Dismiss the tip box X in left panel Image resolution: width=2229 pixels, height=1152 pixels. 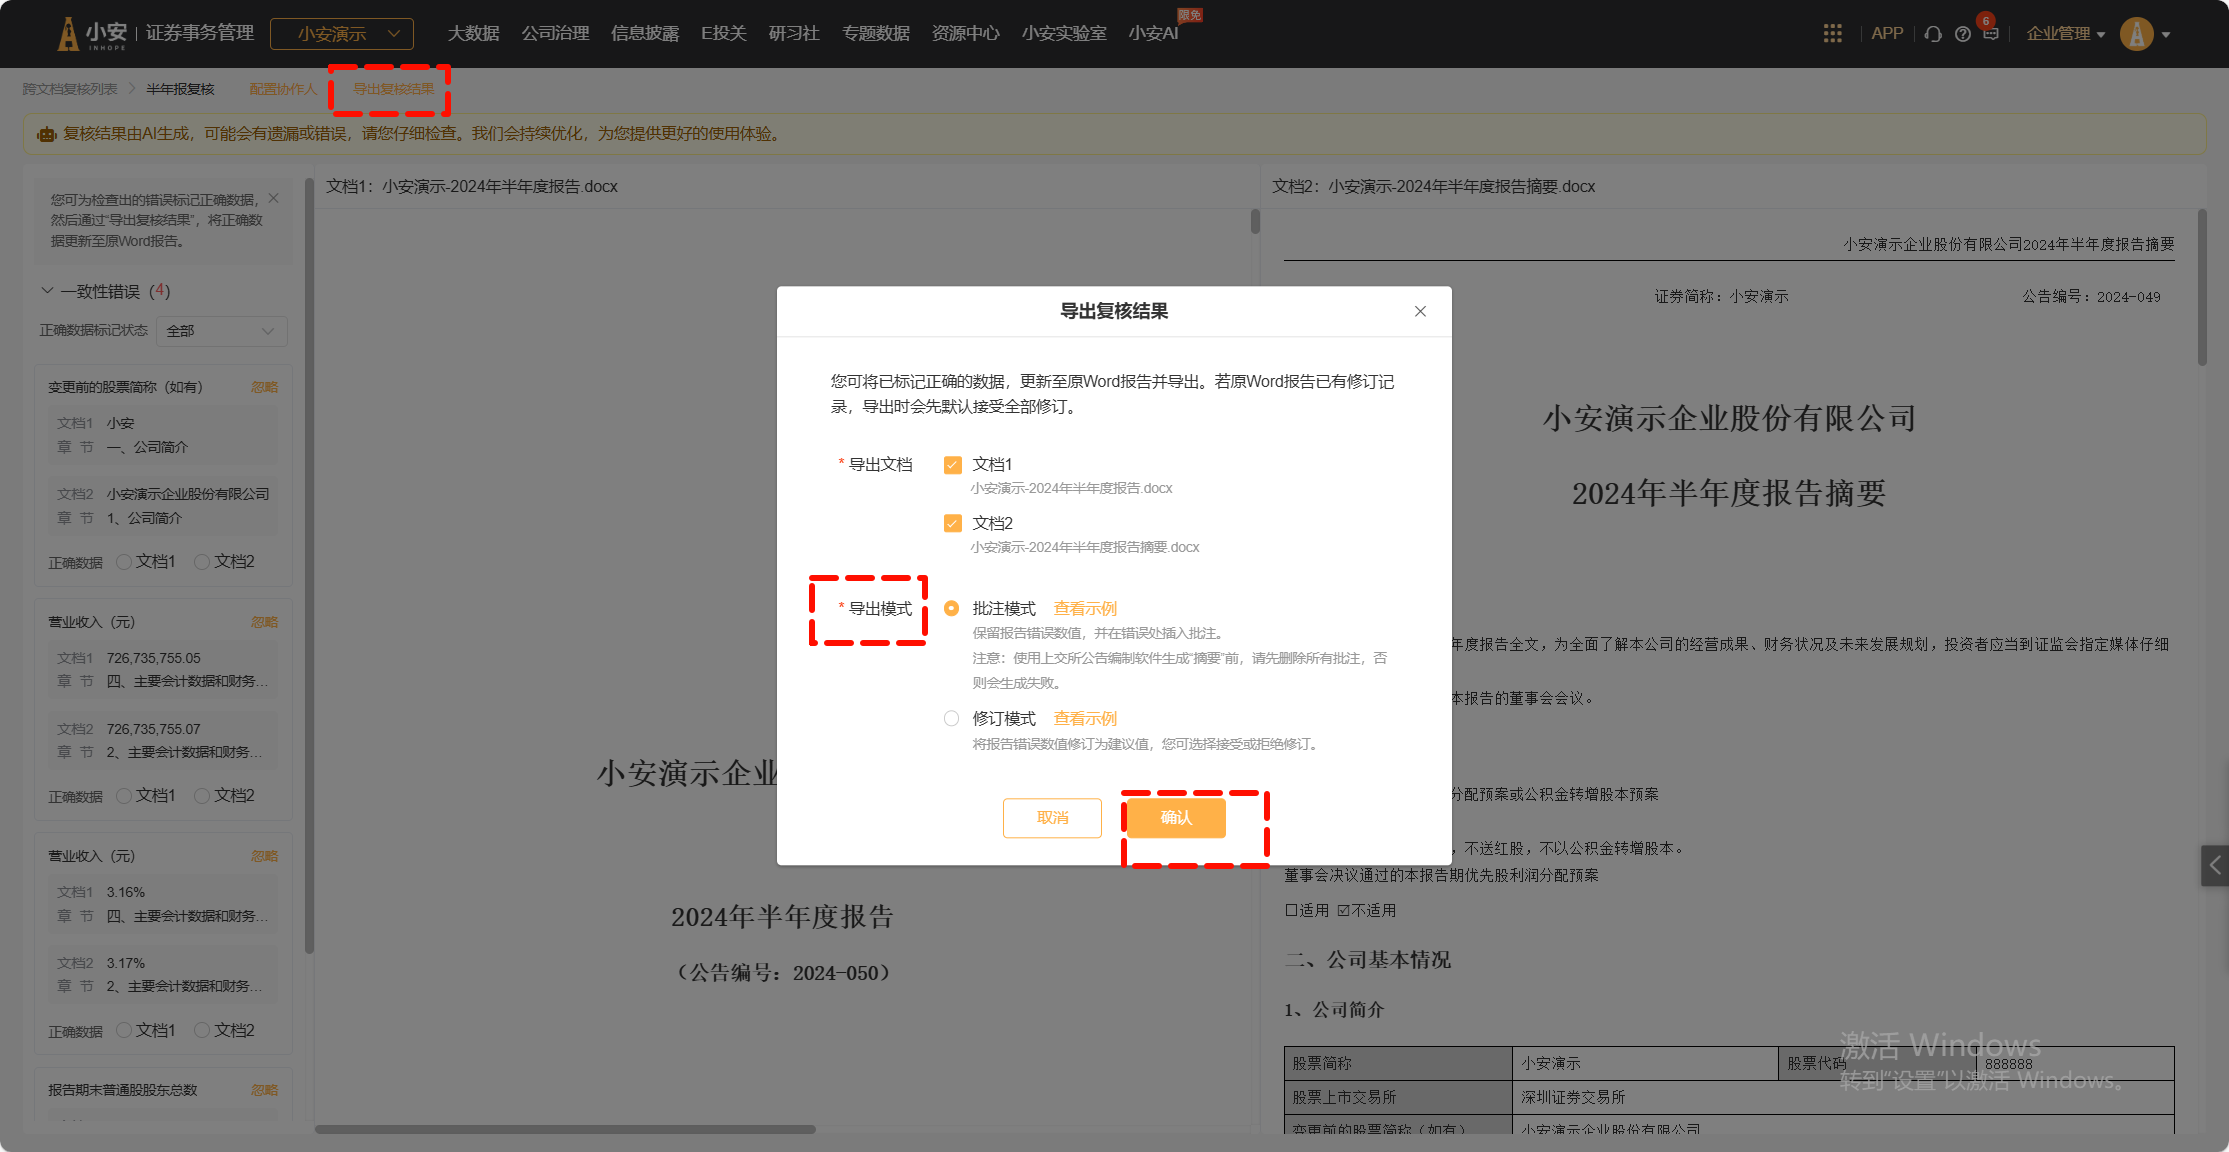273,199
